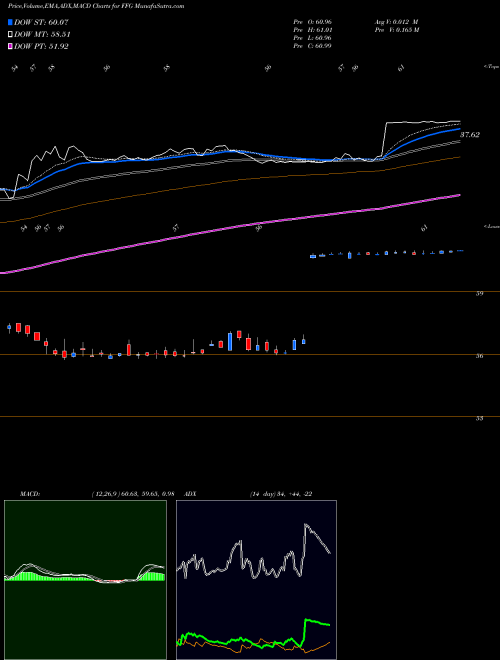
Task: Click the 37.62 price label beside the moving averages
Action: coord(470,135)
